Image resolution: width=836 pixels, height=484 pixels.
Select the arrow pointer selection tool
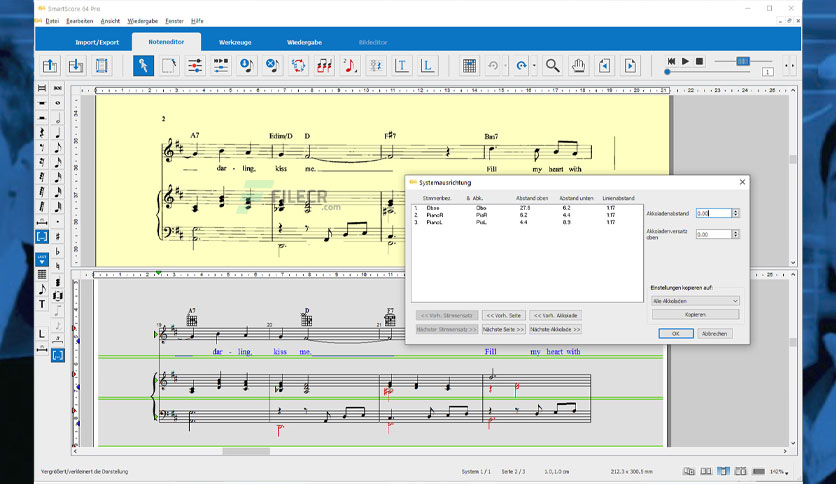(x=143, y=66)
